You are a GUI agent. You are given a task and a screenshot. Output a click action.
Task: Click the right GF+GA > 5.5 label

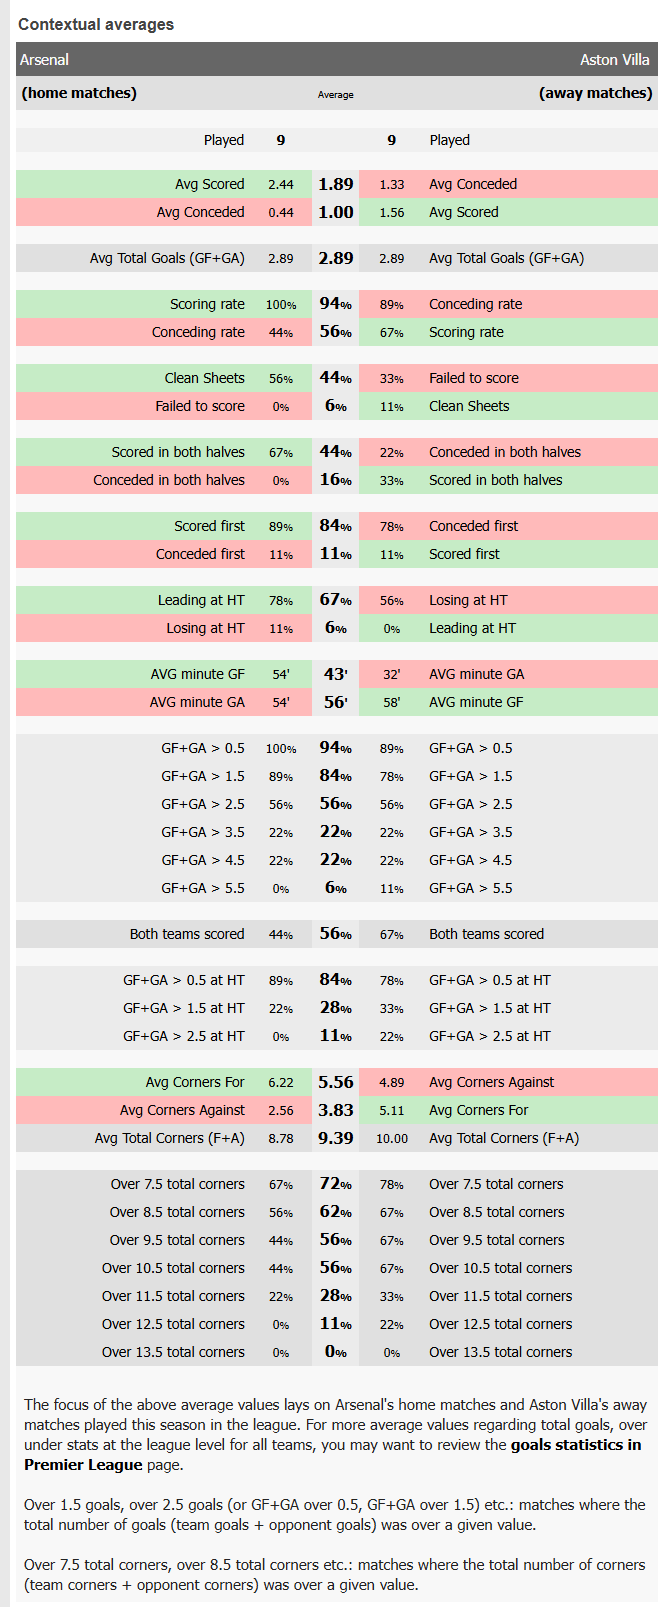pos(470,888)
